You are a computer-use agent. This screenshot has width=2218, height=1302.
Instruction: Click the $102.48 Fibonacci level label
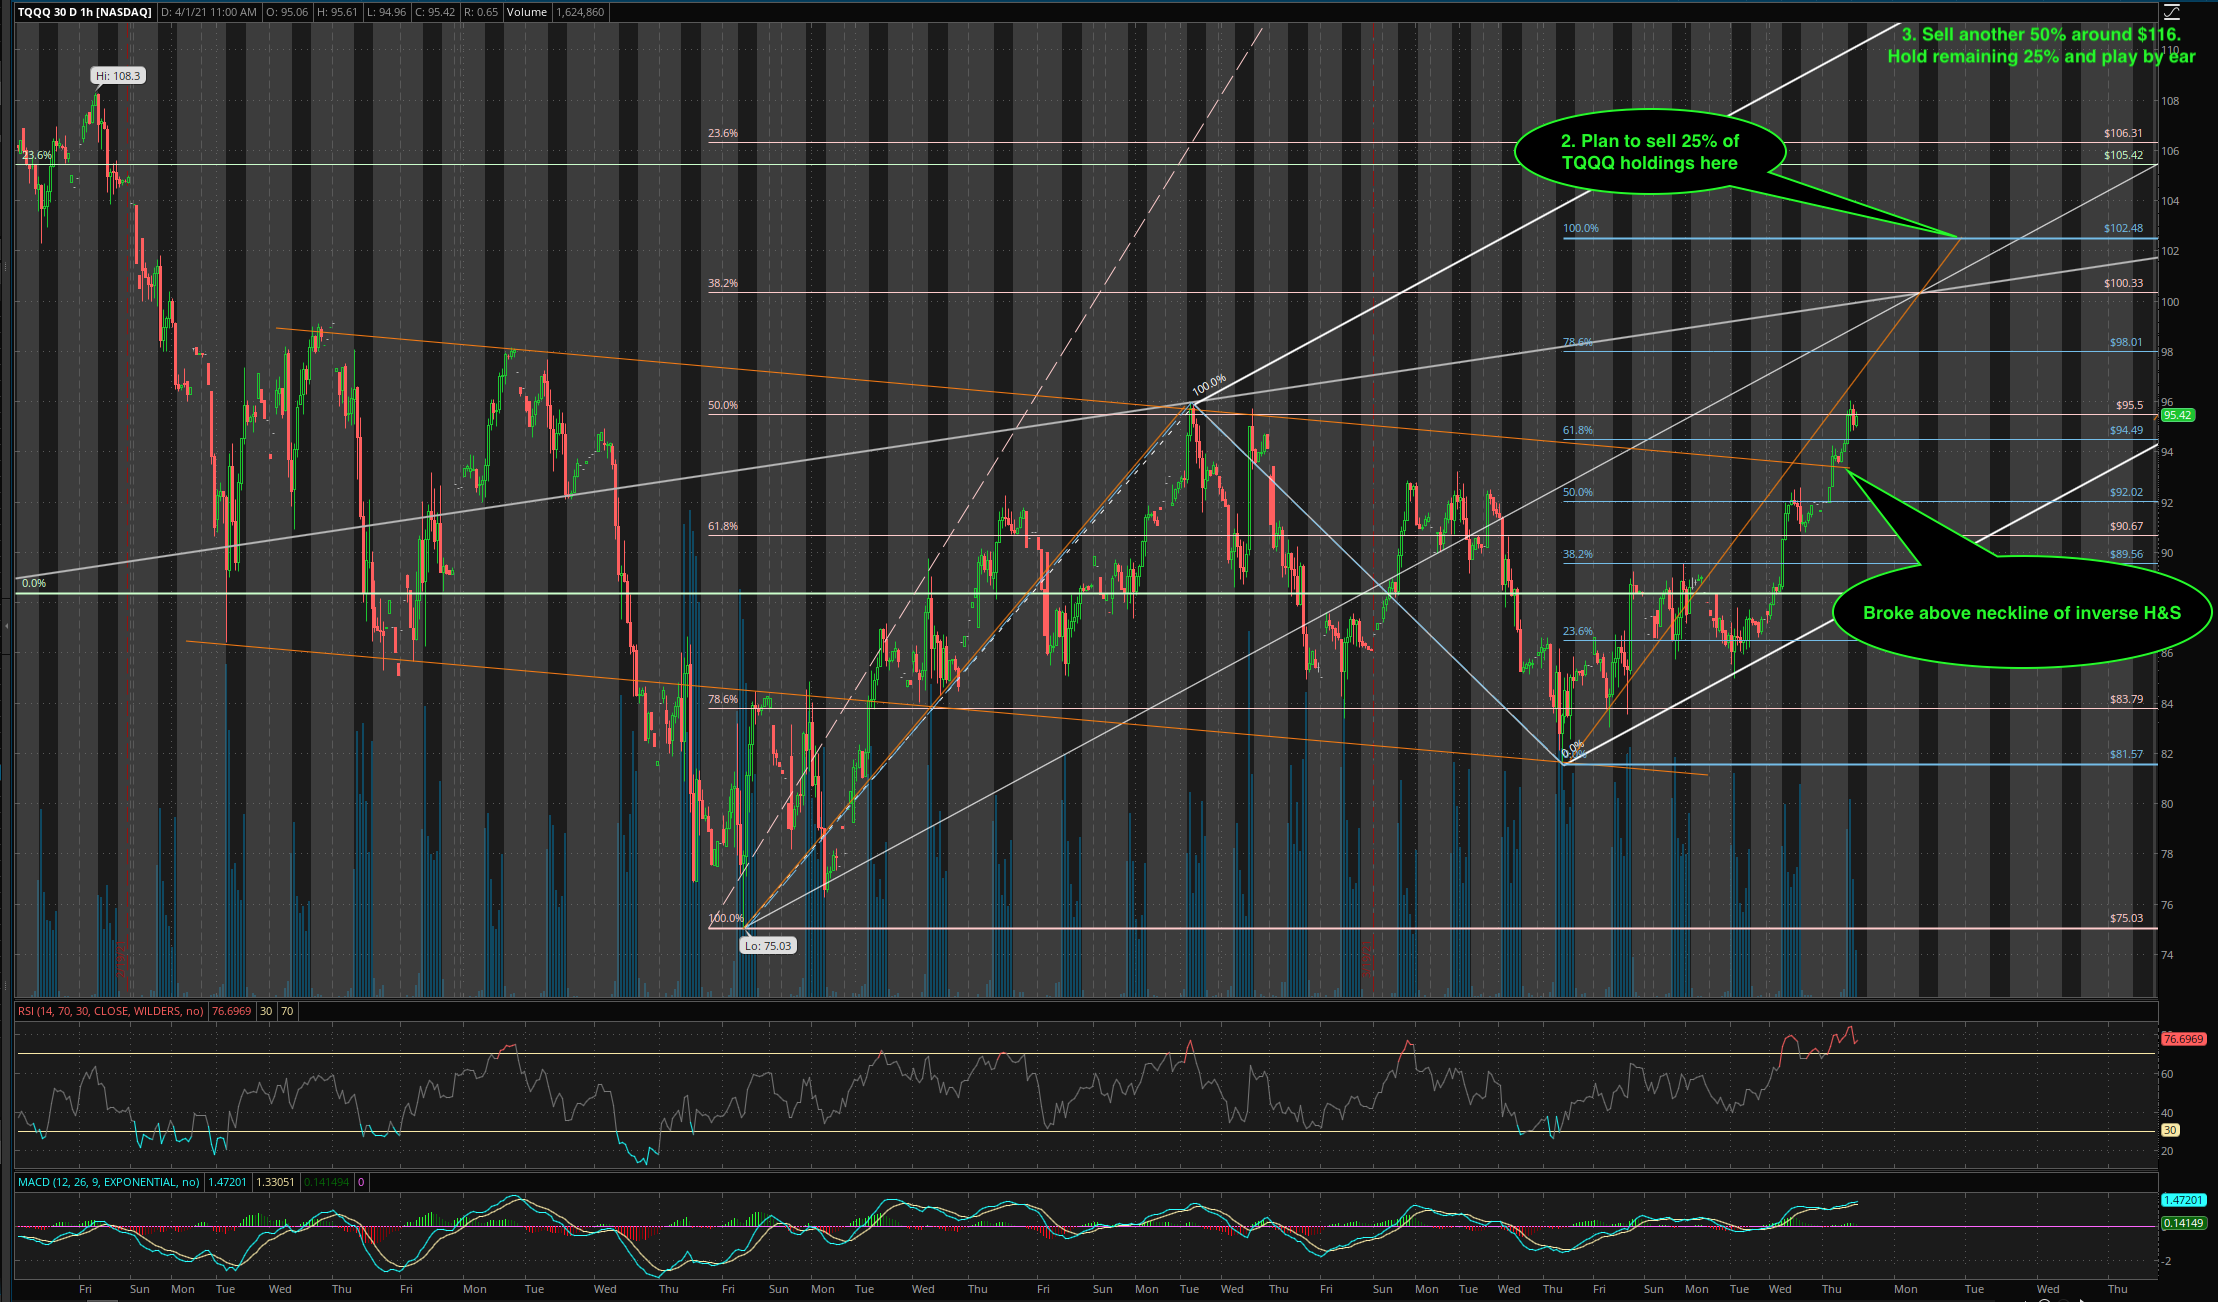pyautogui.click(x=2123, y=228)
